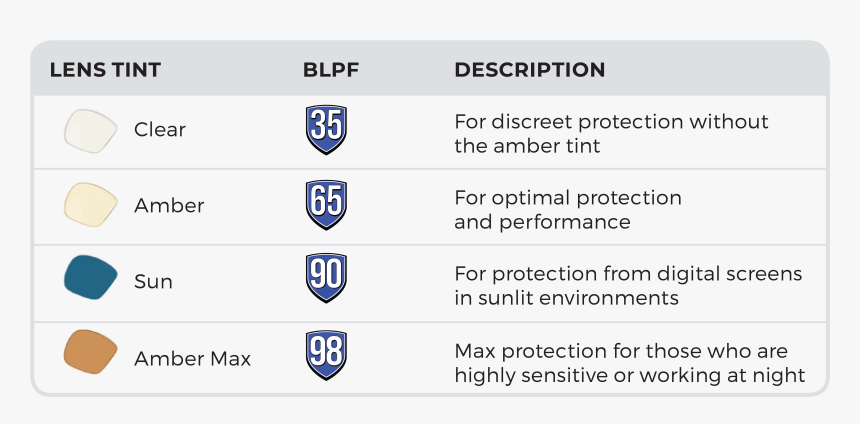Click the Clear tint label

tap(160, 130)
